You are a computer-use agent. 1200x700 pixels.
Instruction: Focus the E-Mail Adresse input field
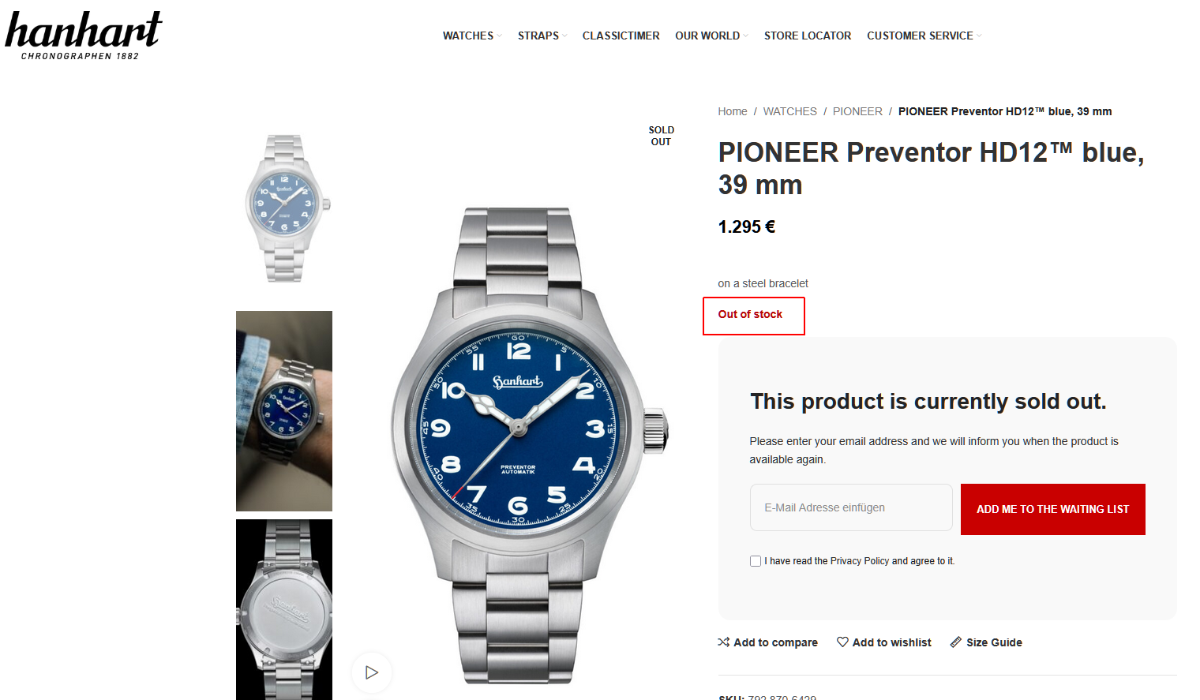pyautogui.click(x=851, y=508)
